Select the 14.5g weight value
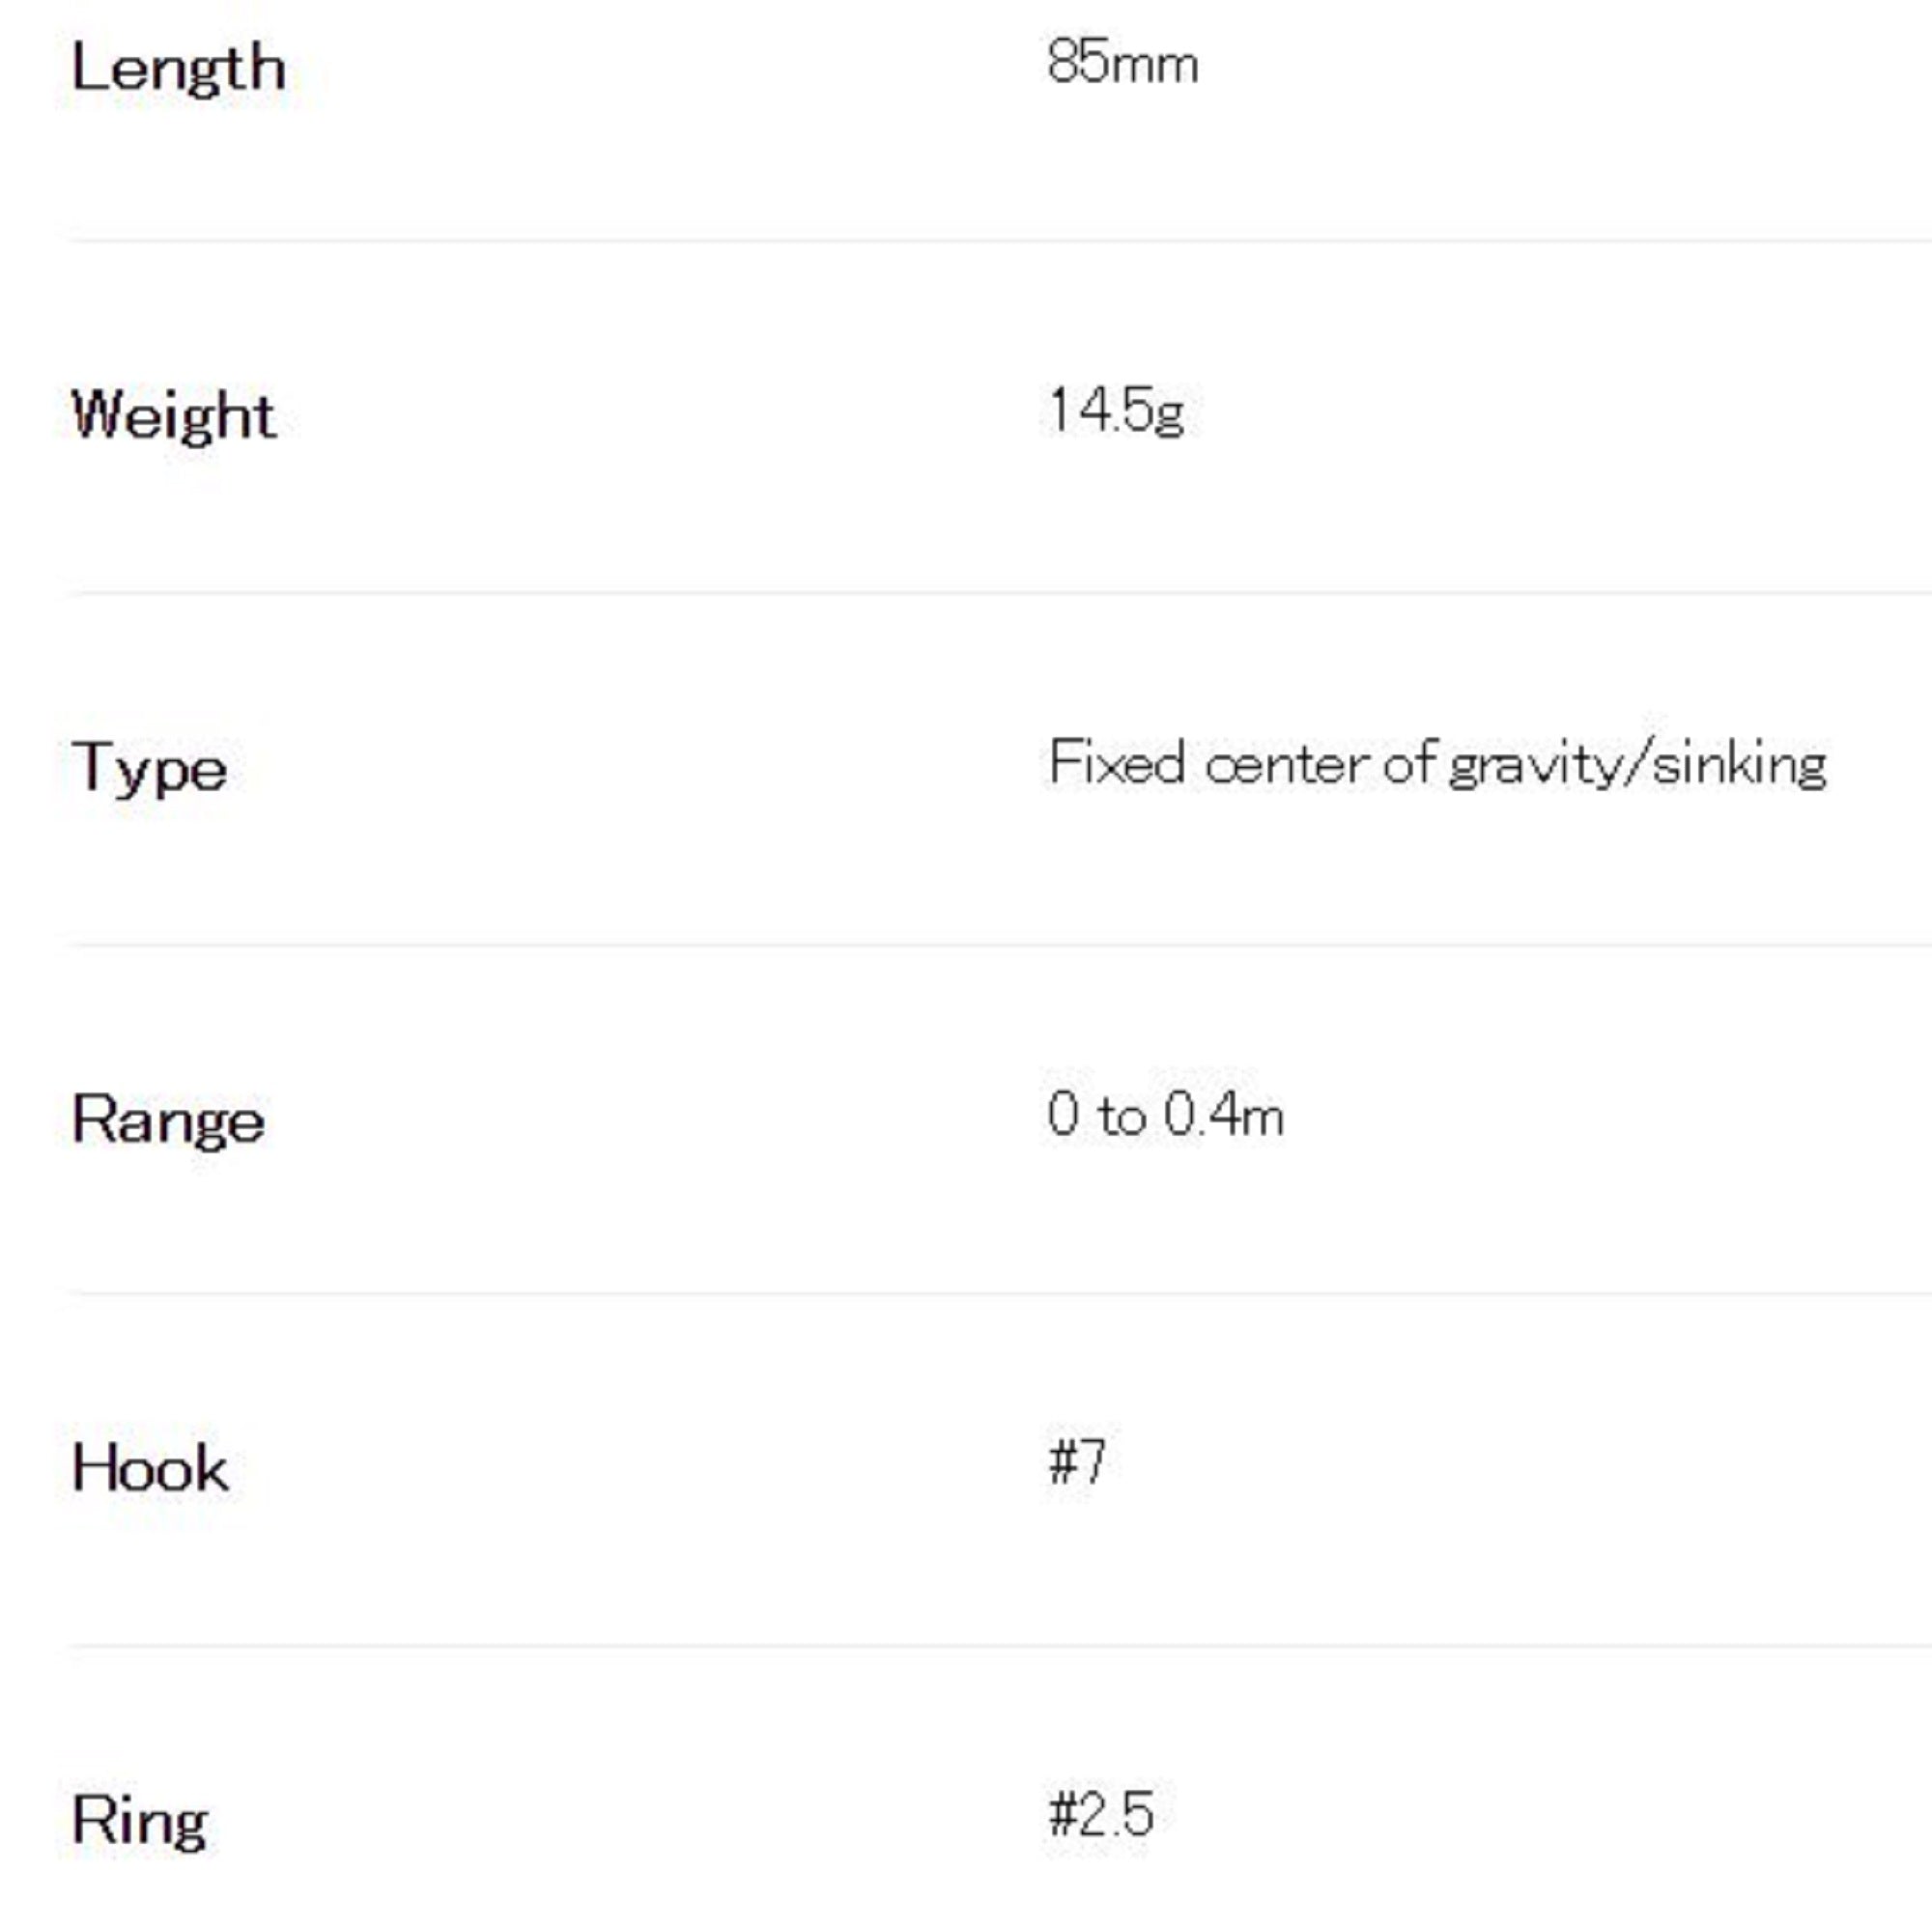 [x=1116, y=411]
